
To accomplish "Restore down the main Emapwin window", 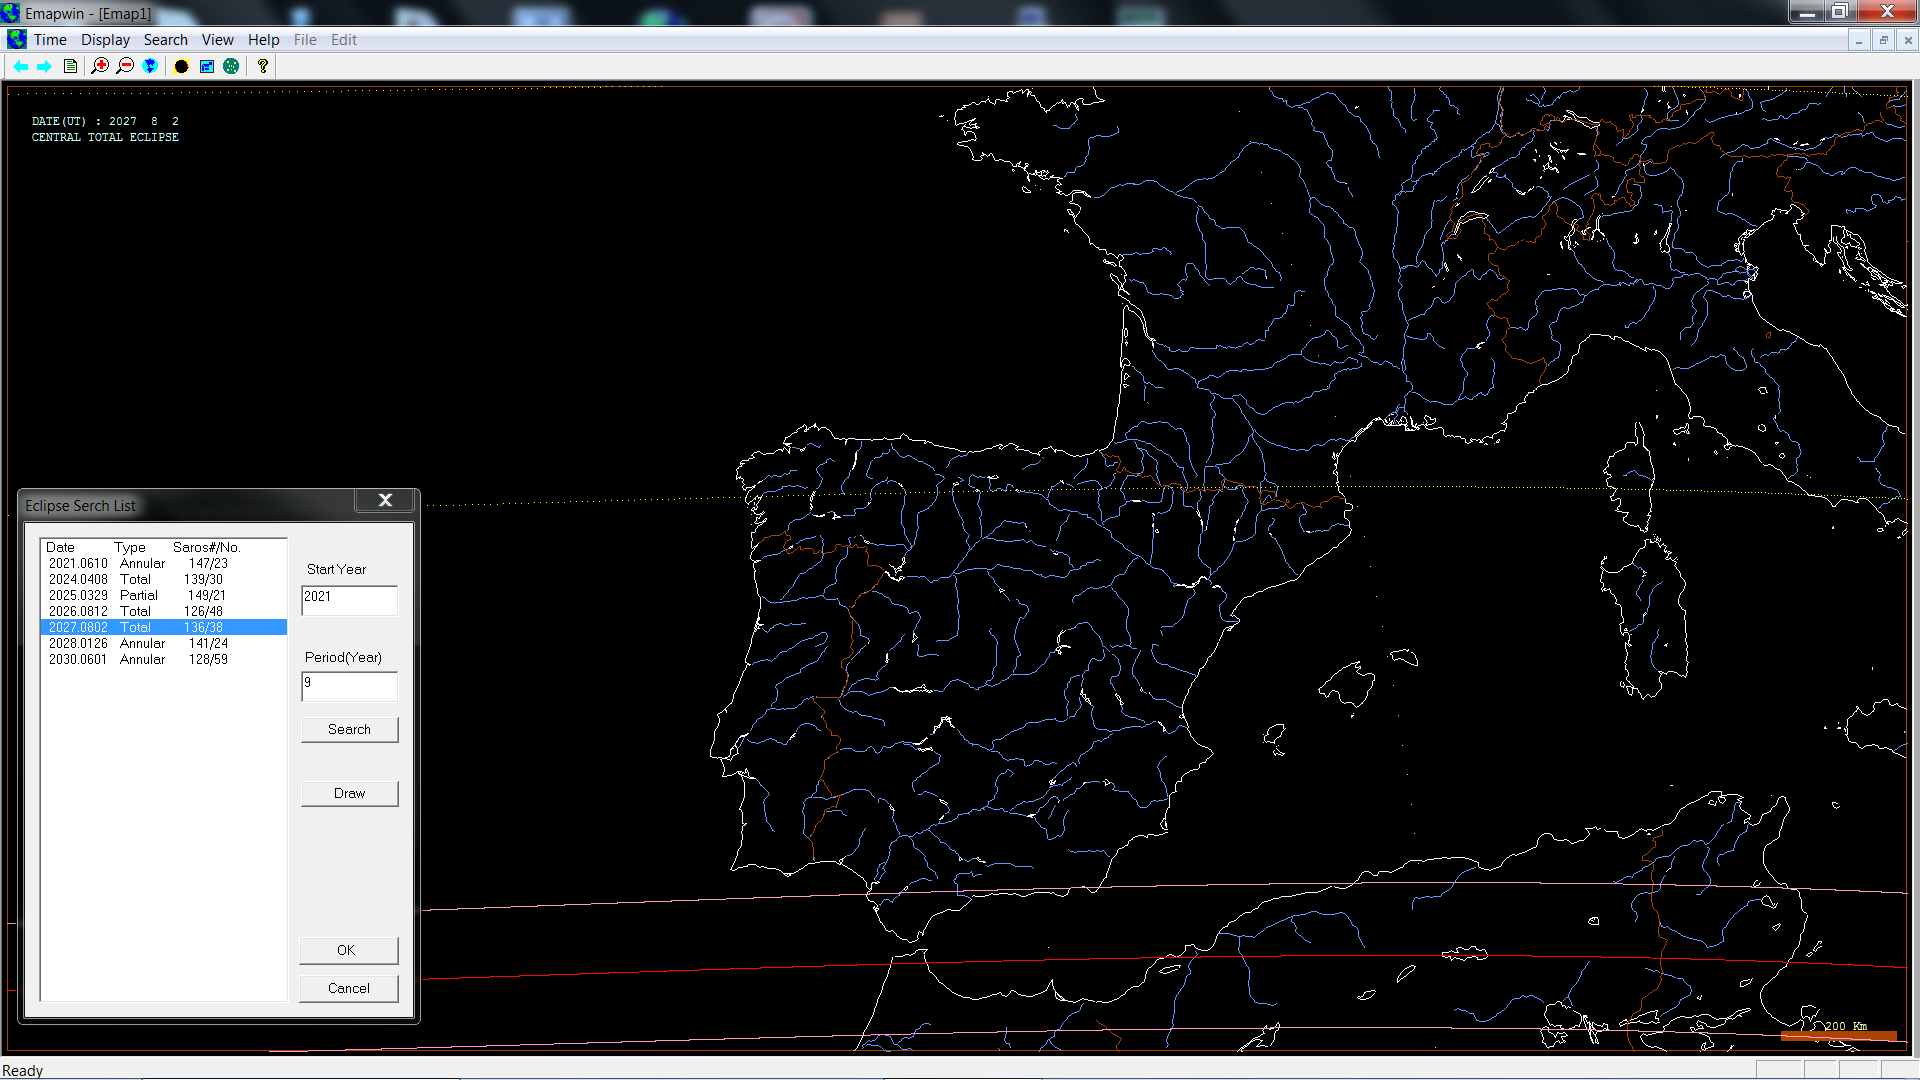I will pyautogui.click(x=1839, y=11).
